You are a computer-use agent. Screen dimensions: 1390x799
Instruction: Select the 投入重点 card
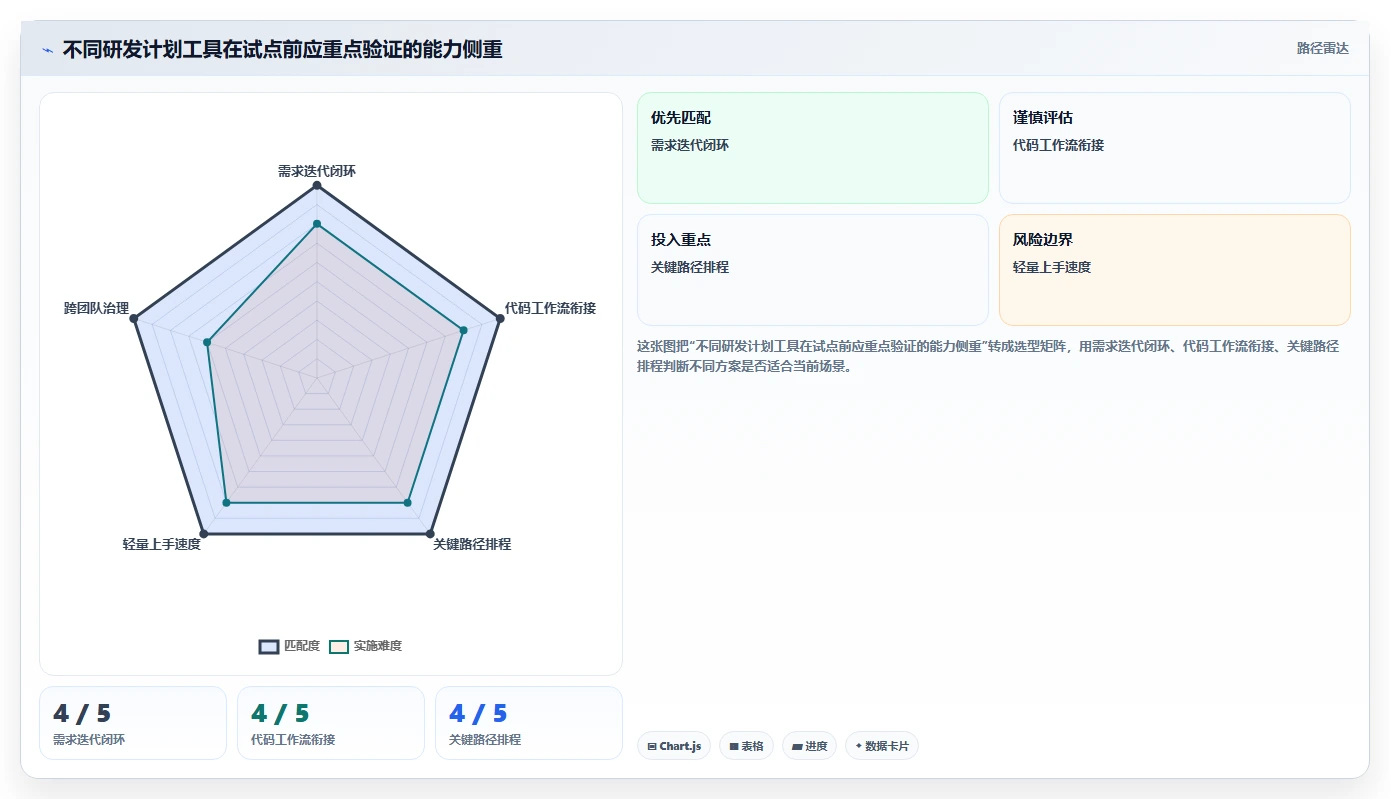(x=813, y=270)
